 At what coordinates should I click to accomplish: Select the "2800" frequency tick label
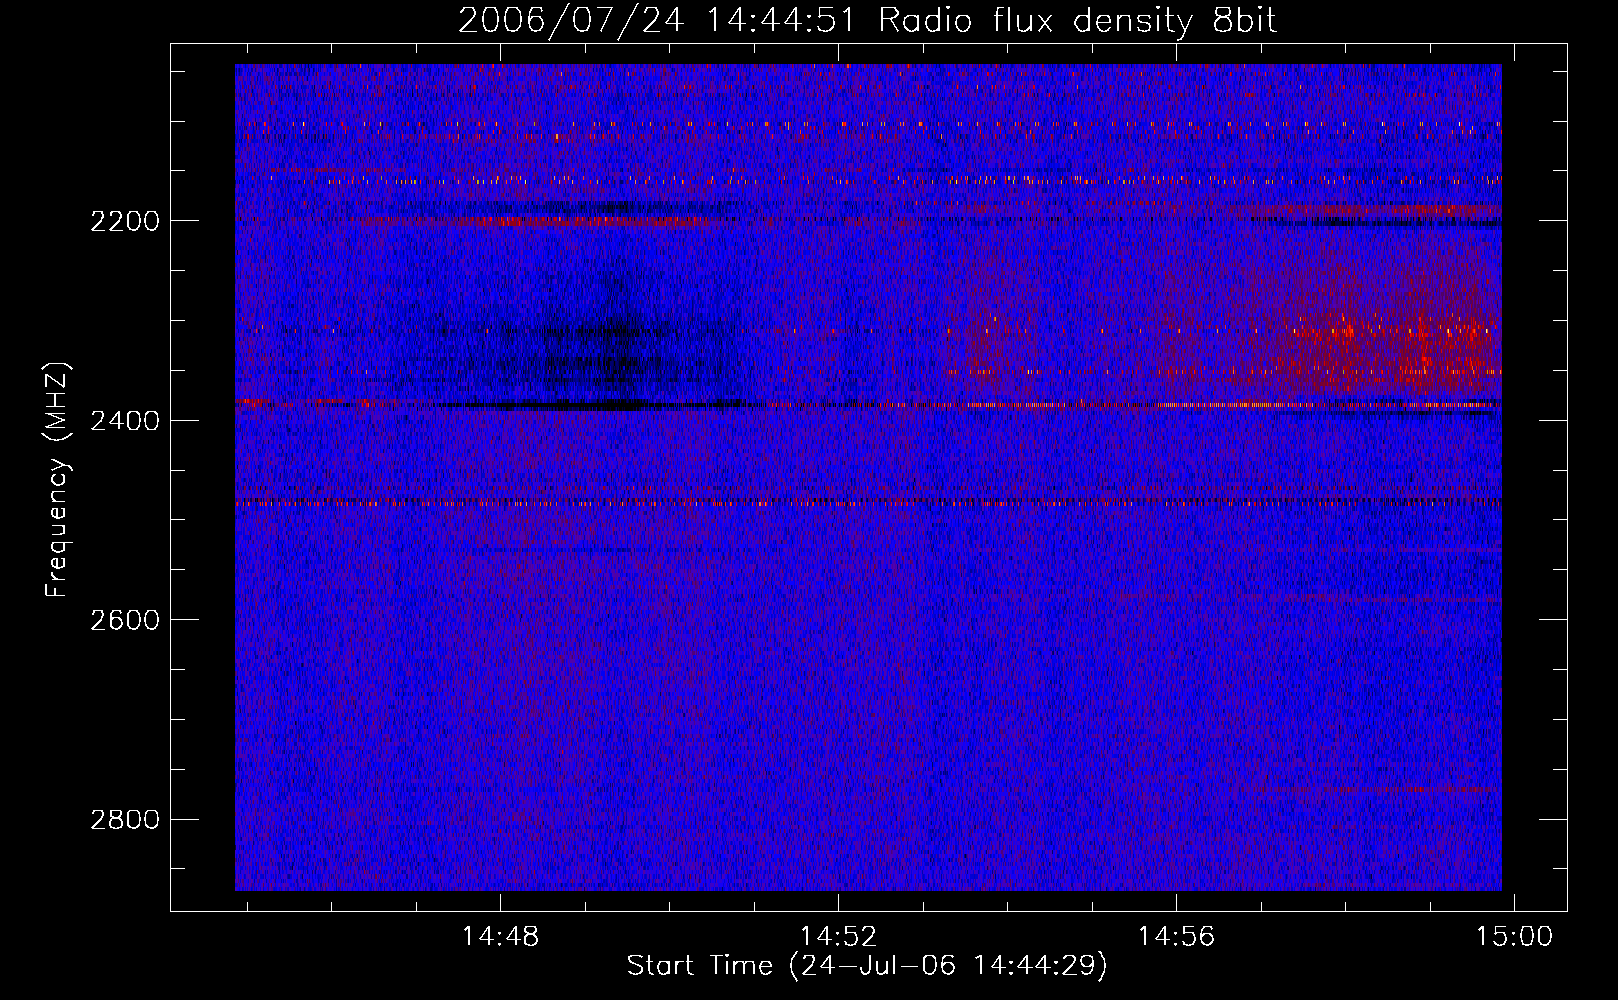(x=125, y=820)
